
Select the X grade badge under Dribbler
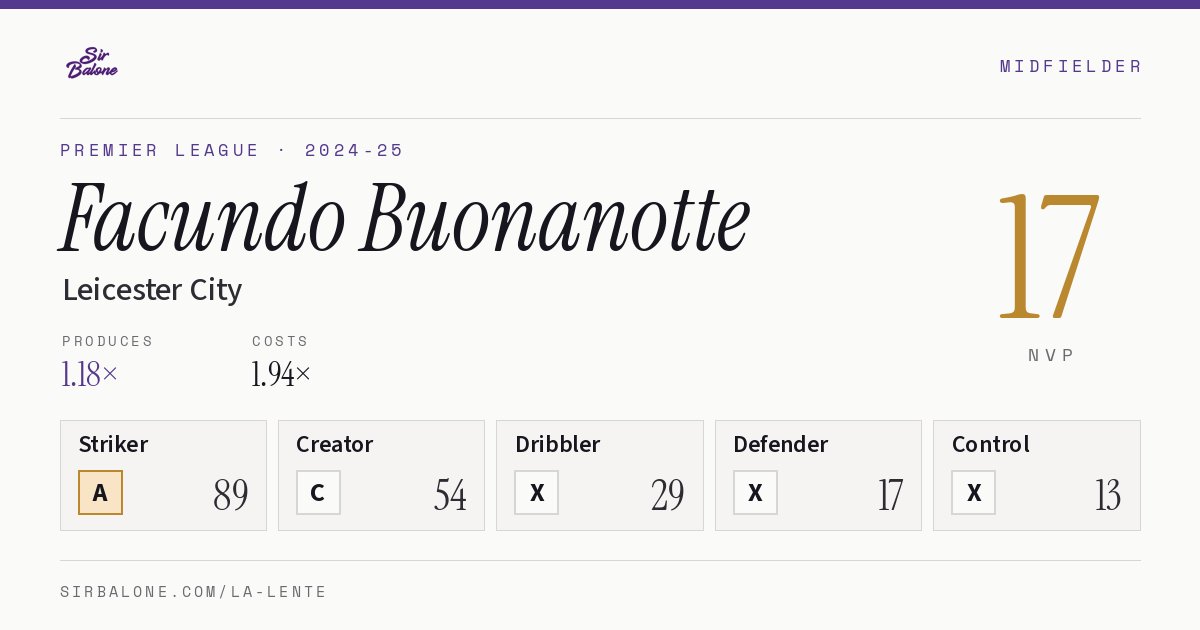pyautogui.click(x=537, y=492)
